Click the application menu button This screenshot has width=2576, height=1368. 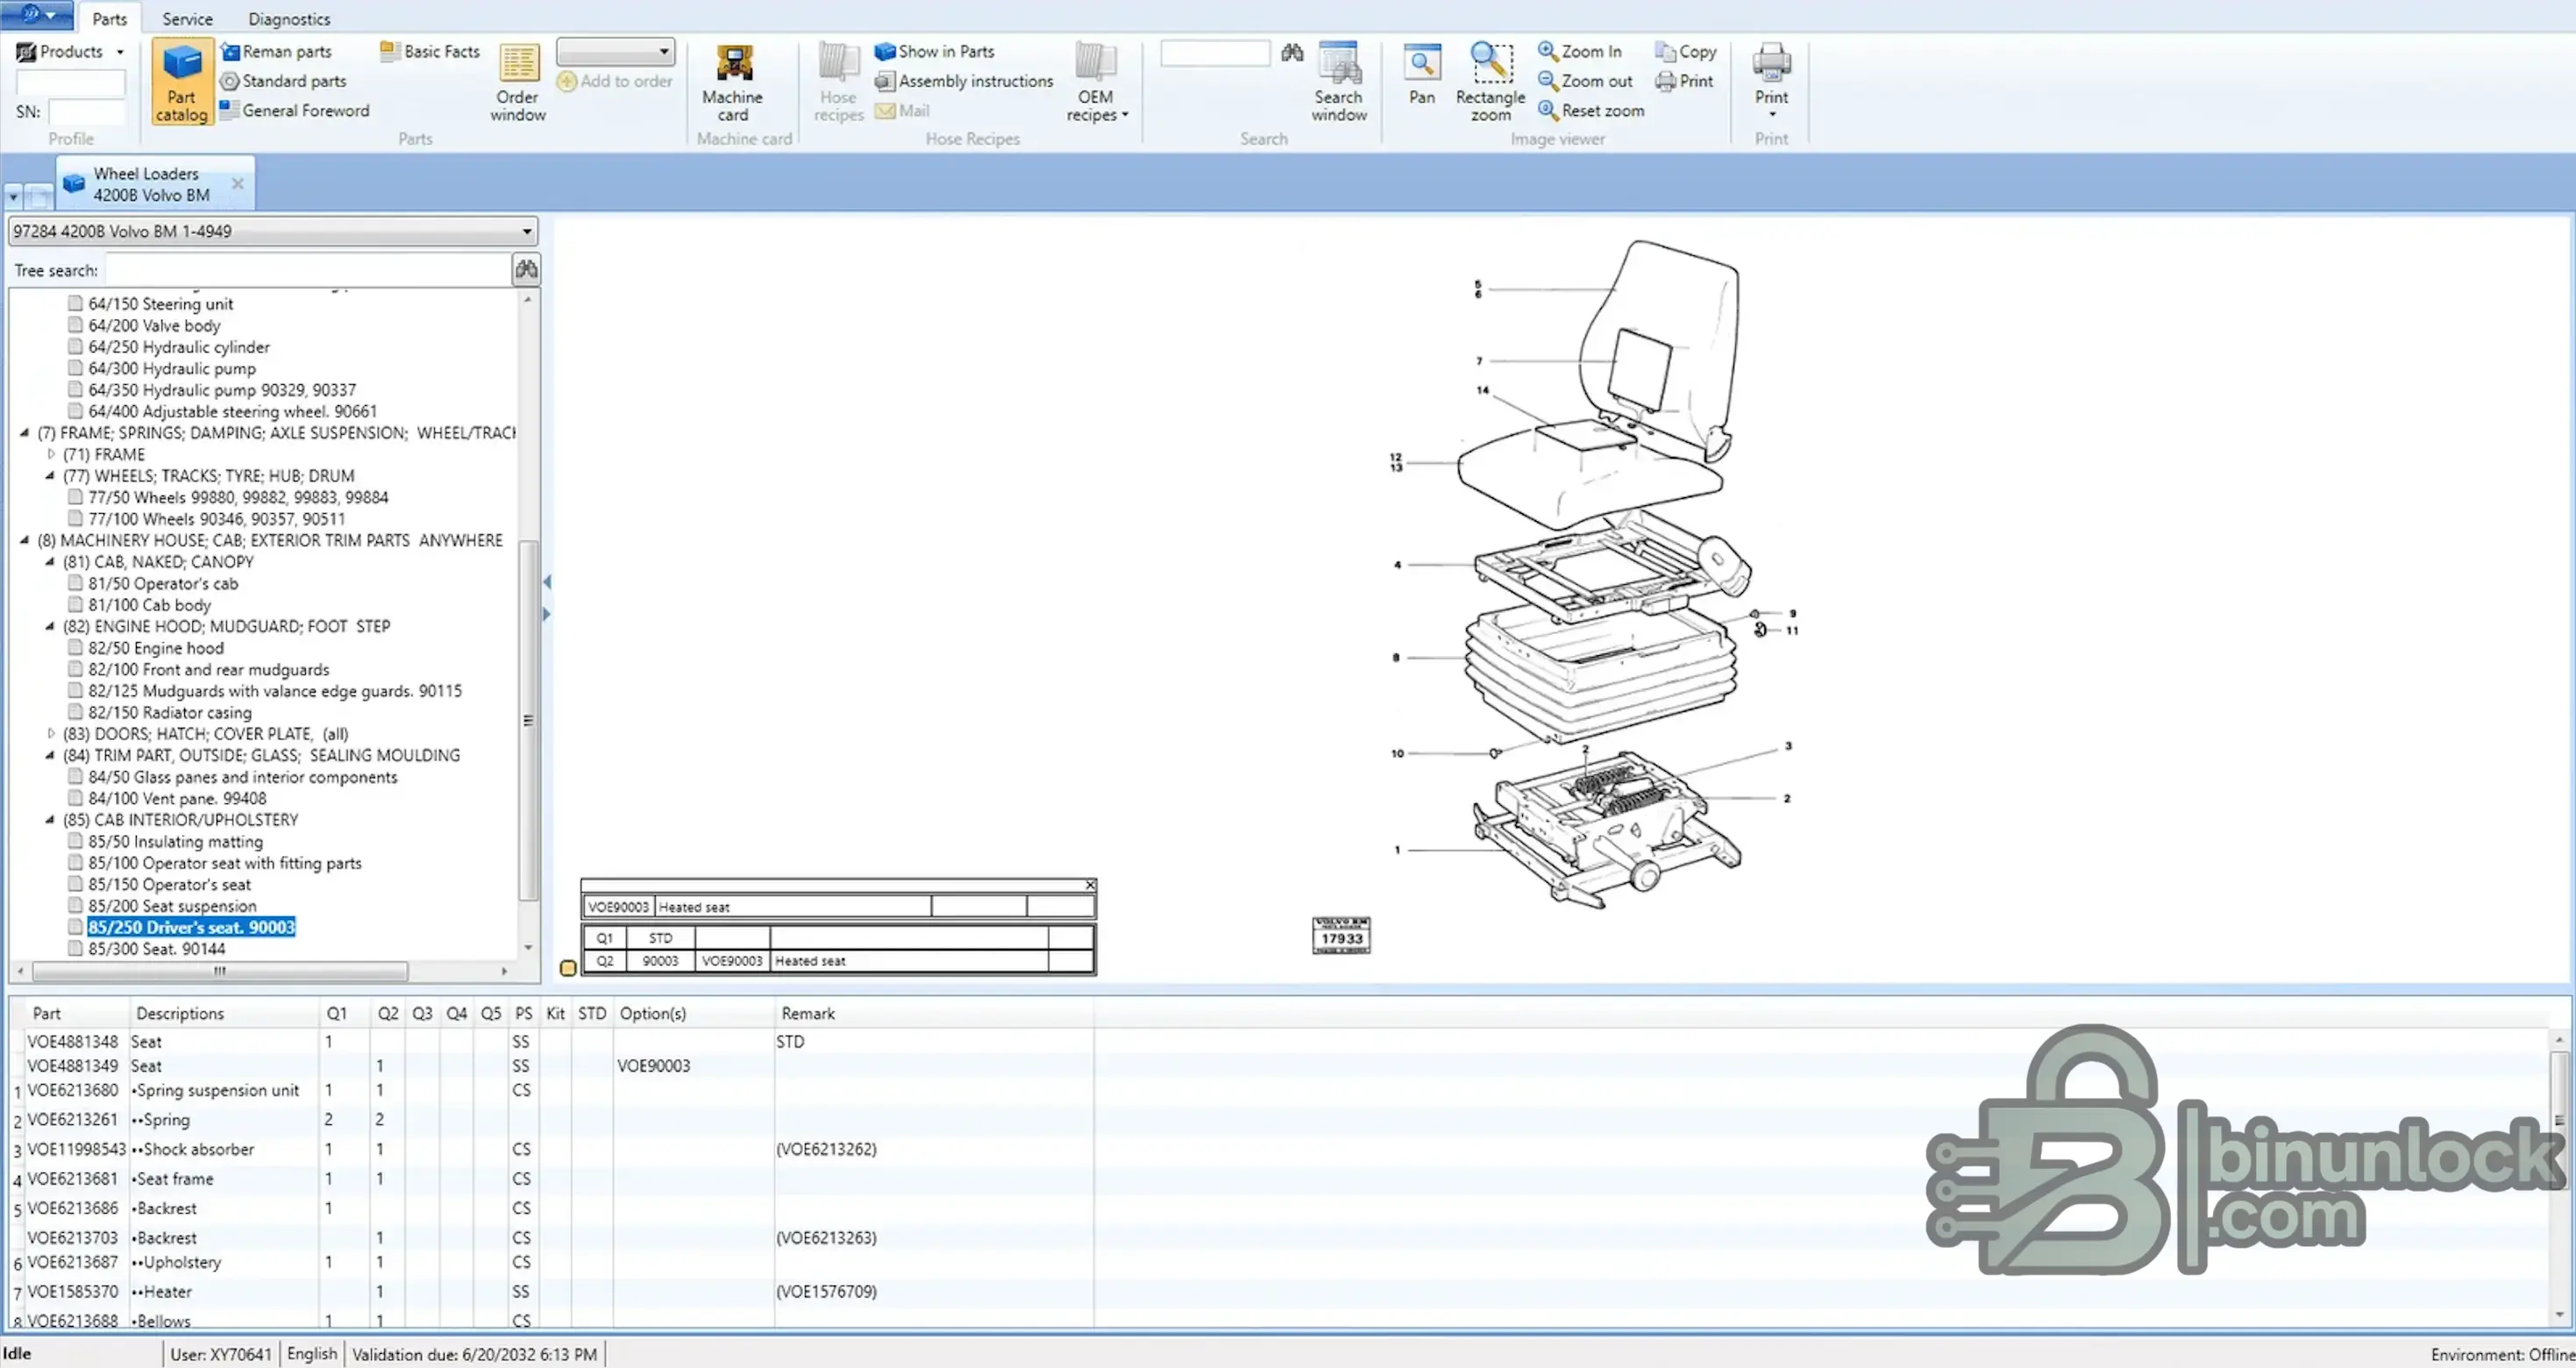coord(37,14)
